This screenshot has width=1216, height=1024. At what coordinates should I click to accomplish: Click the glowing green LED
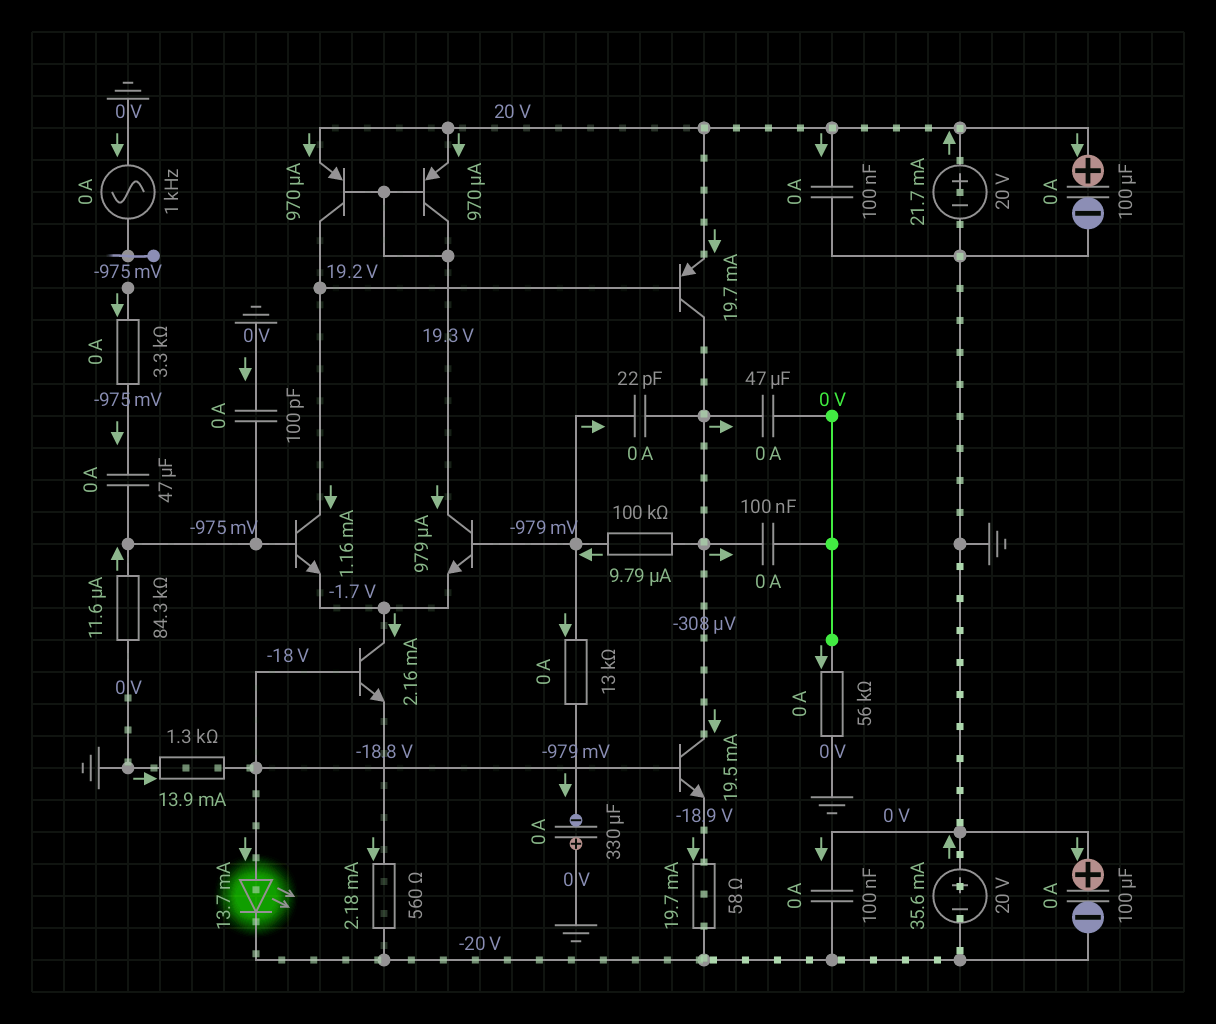(258, 895)
